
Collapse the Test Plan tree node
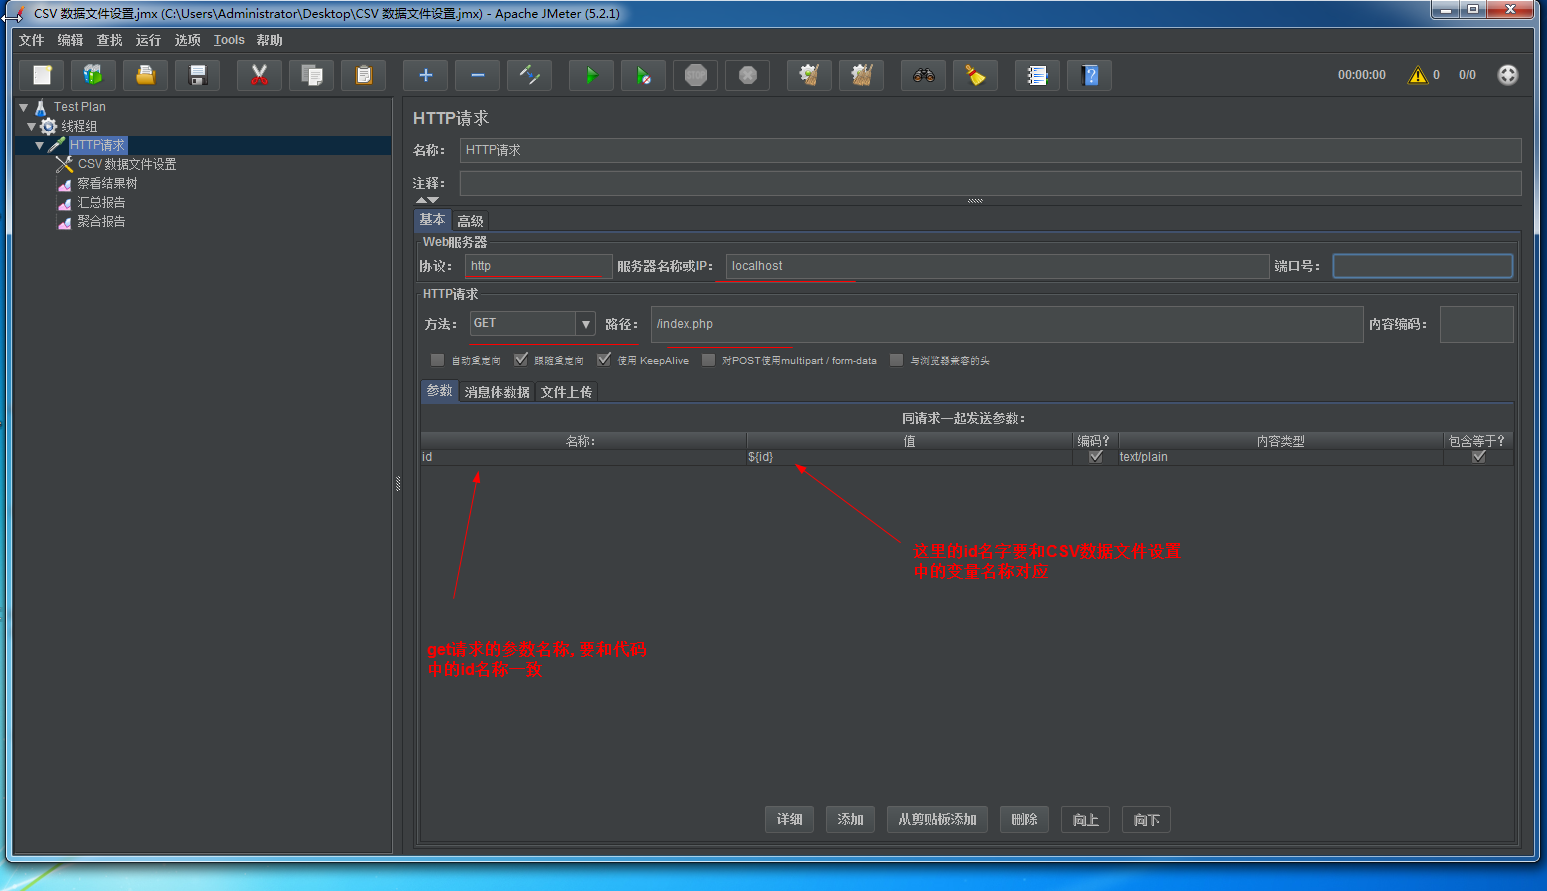tap(23, 107)
